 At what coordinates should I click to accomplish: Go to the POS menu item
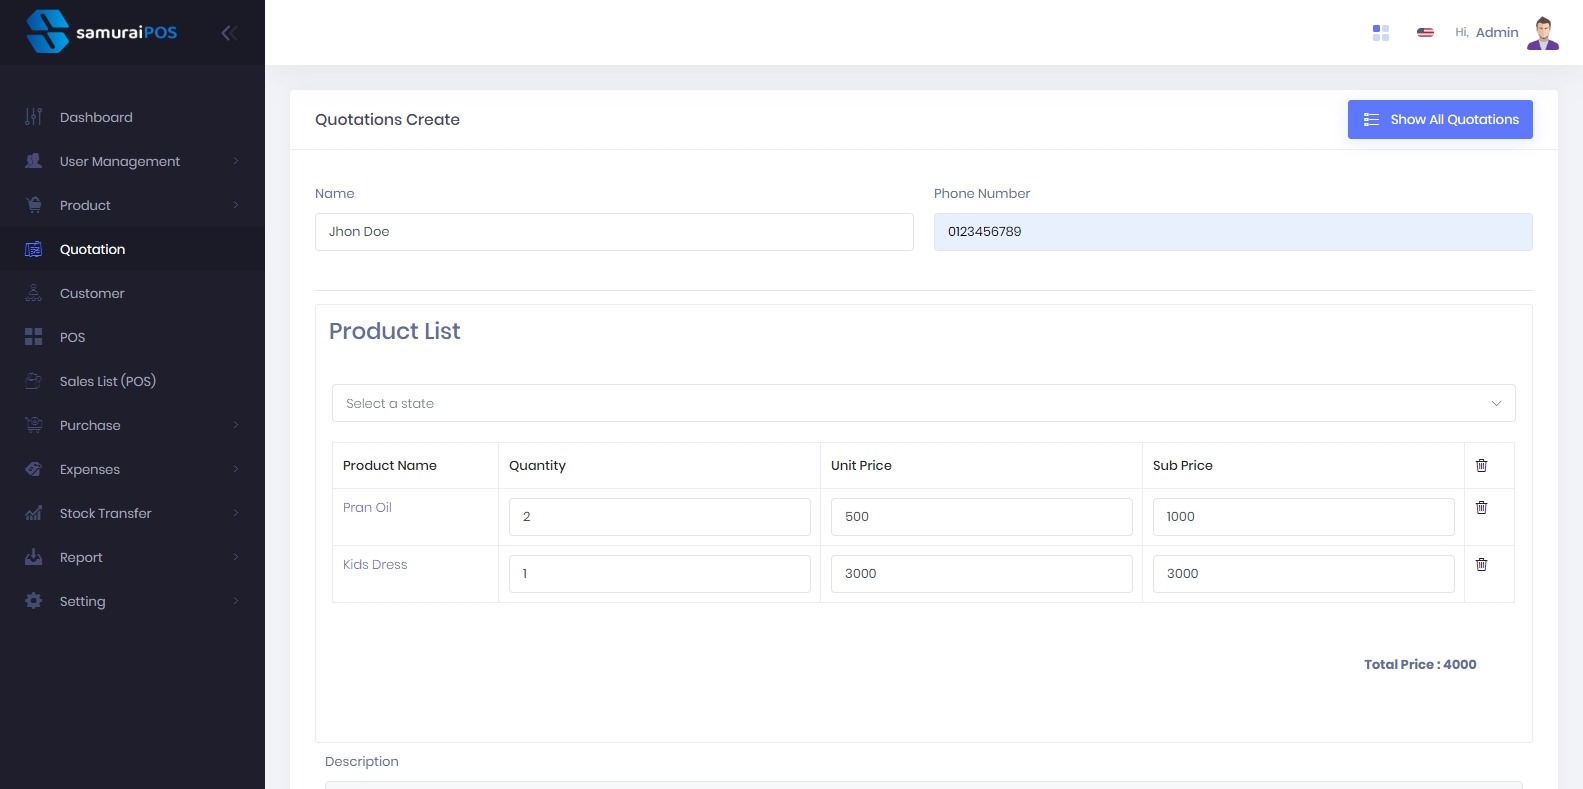(x=72, y=337)
